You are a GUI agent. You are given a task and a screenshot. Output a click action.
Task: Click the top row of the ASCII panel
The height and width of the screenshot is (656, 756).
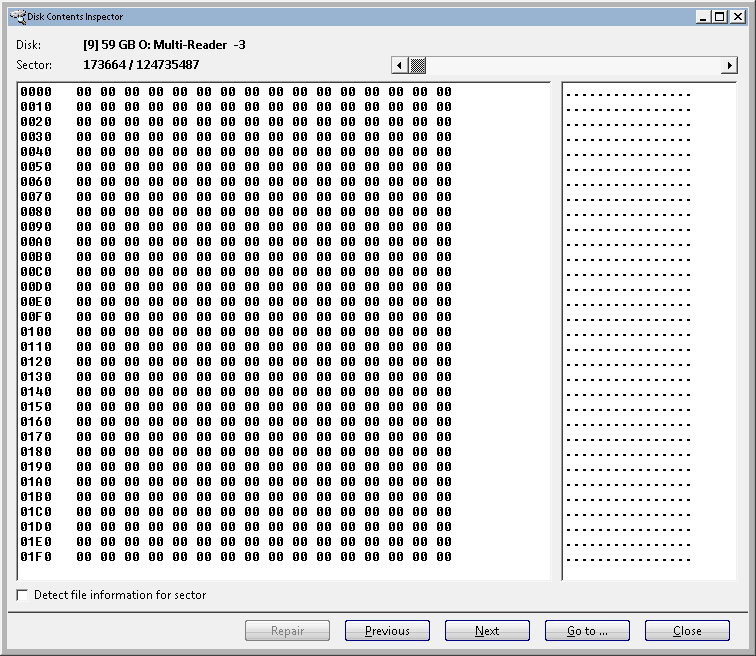tap(628, 95)
